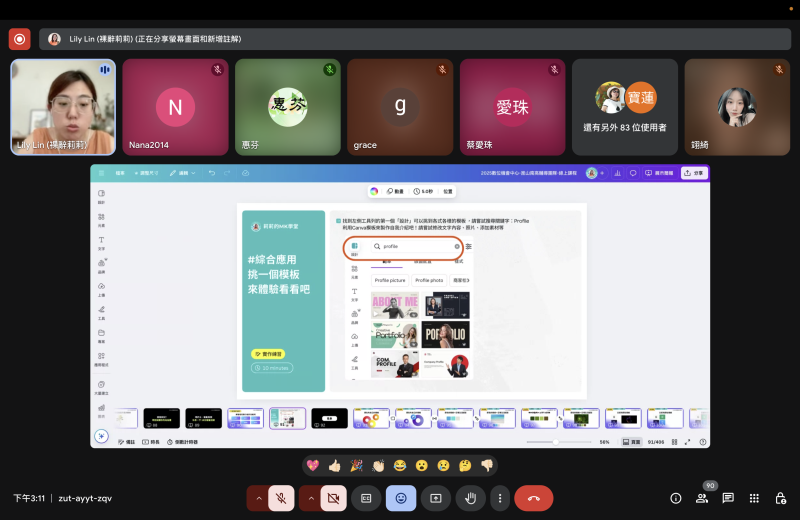Viewport: 800px width, 520px height.
Task: Select Lily Lin's video tile
Action: (63, 107)
